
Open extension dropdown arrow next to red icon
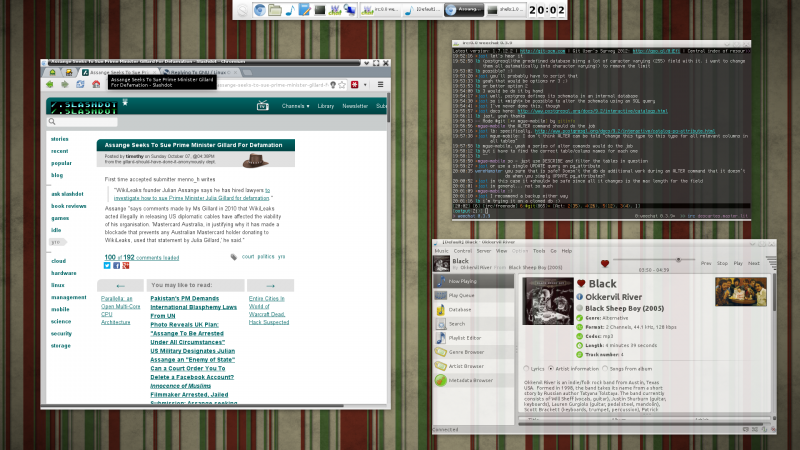pos(365,85)
